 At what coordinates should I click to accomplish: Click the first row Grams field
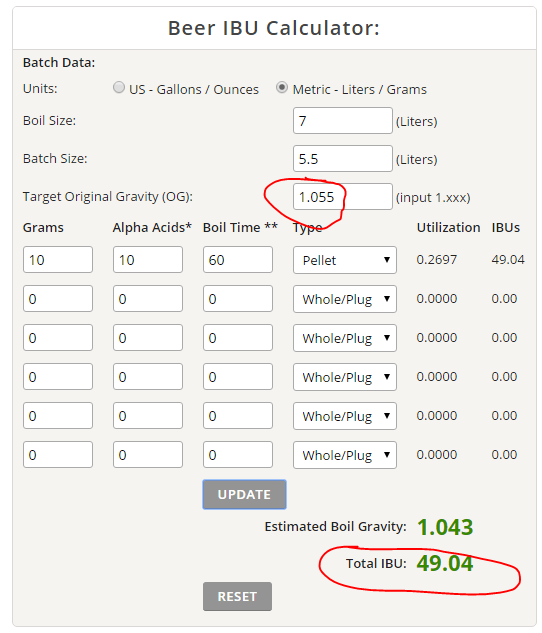[x=58, y=260]
